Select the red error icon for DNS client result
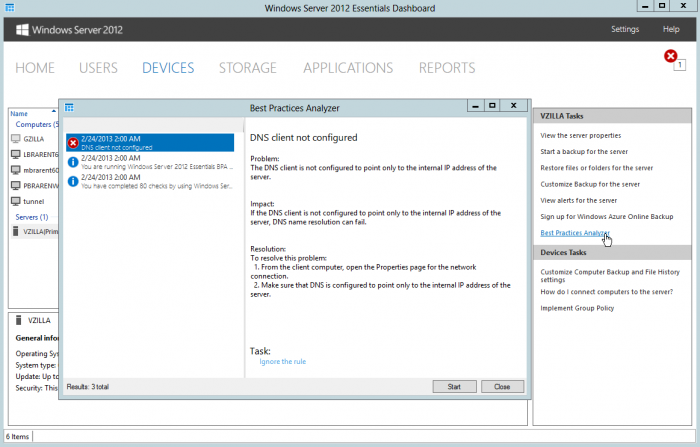The image size is (700, 447). (73, 143)
